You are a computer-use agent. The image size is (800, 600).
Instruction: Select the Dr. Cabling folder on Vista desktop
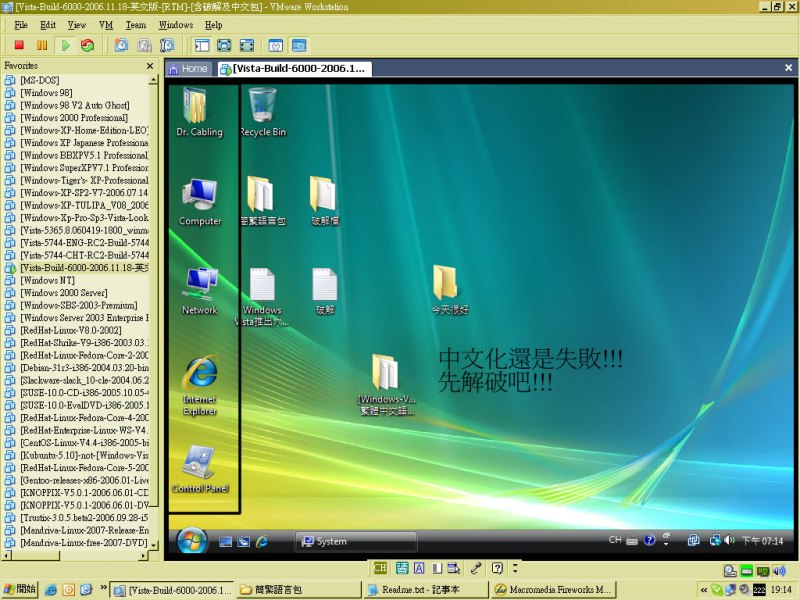(199, 112)
